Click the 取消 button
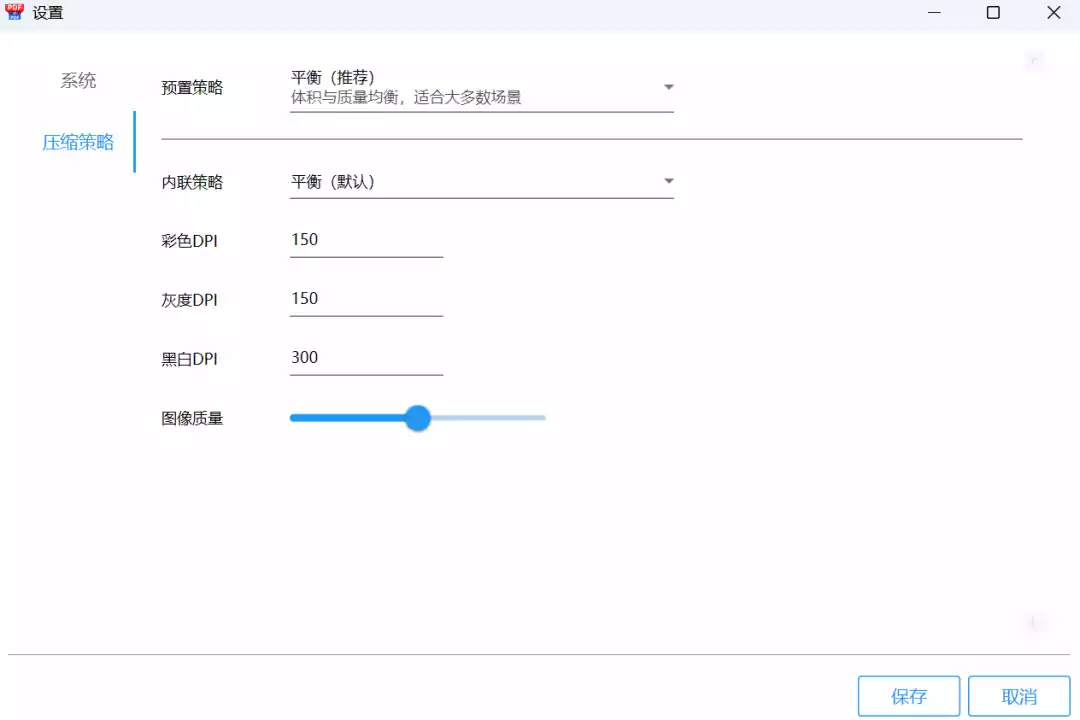The image size is (1080, 720). [x=1018, y=696]
